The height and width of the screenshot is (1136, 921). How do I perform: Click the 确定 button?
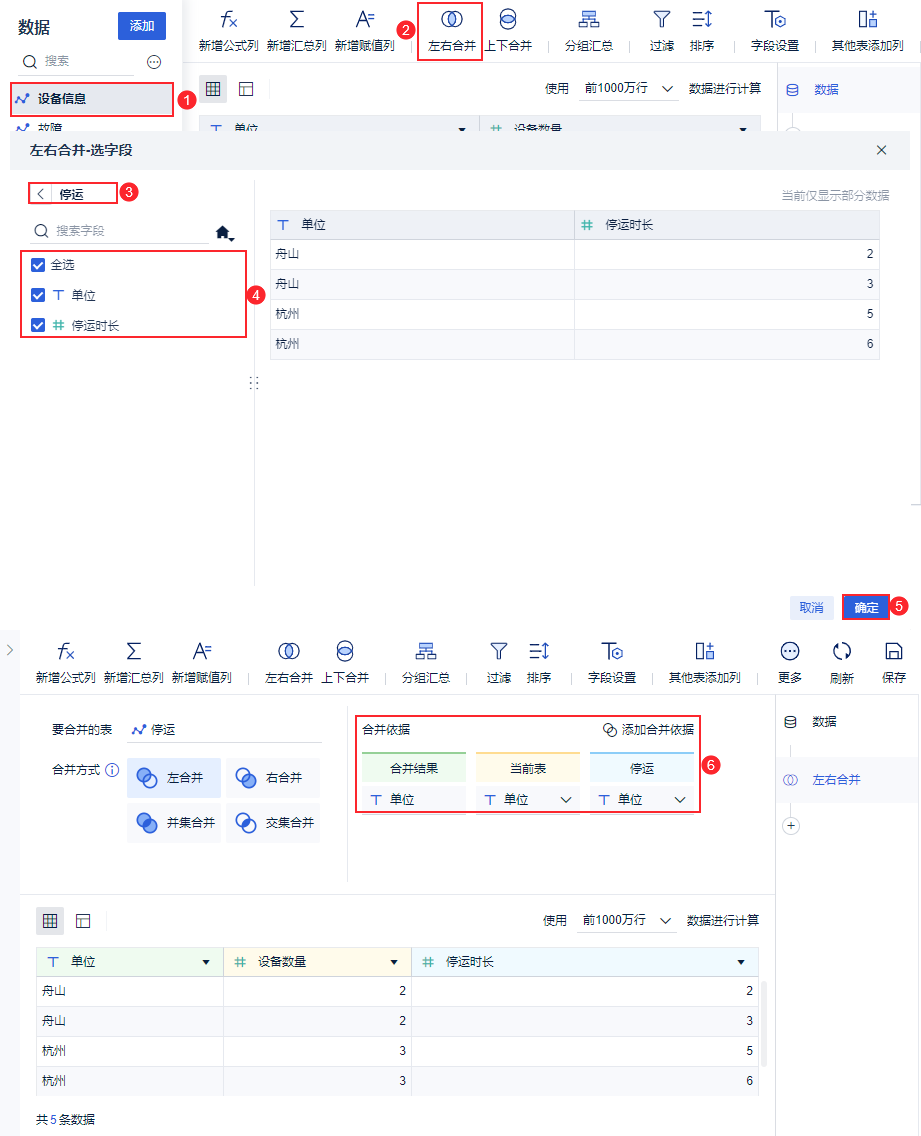[x=866, y=607]
